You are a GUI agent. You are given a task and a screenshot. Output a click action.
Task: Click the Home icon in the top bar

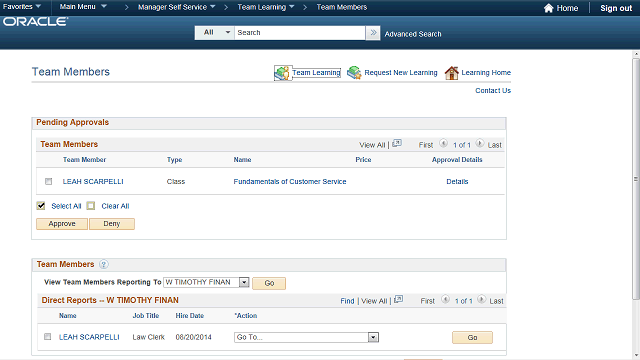[x=549, y=8]
